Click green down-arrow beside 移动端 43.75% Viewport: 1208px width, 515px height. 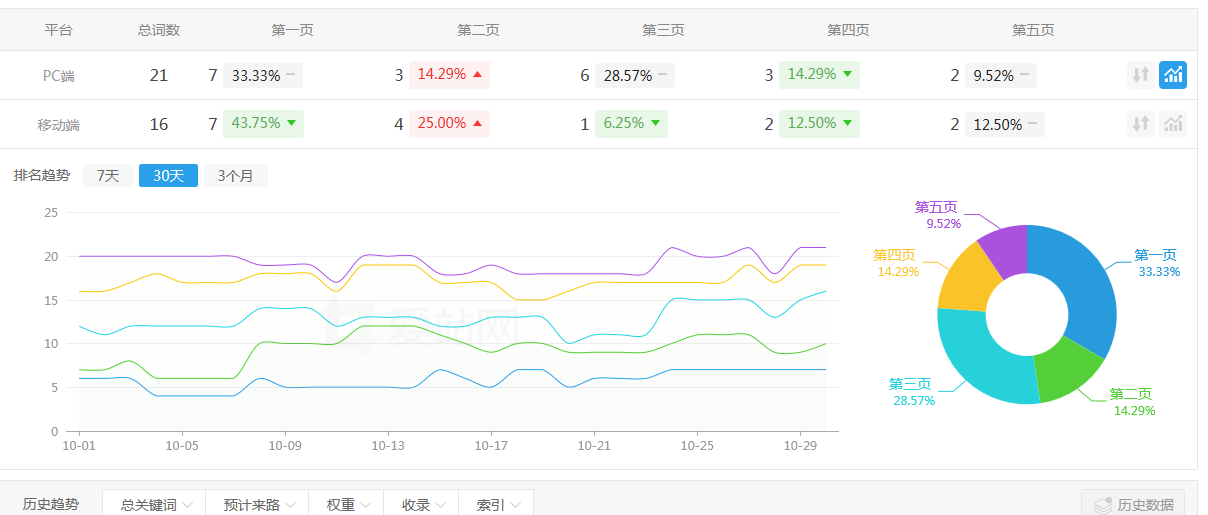[291, 124]
